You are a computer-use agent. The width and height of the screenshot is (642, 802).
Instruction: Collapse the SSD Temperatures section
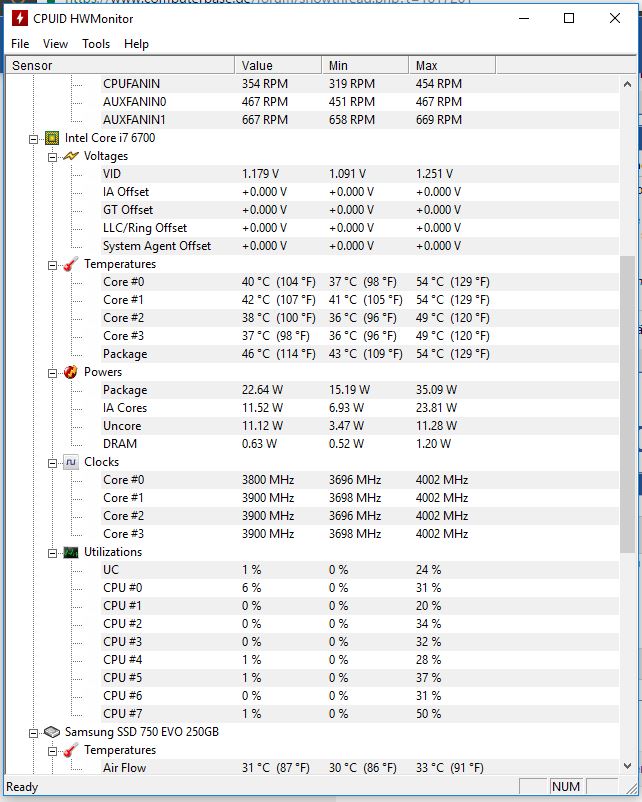(52, 751)
